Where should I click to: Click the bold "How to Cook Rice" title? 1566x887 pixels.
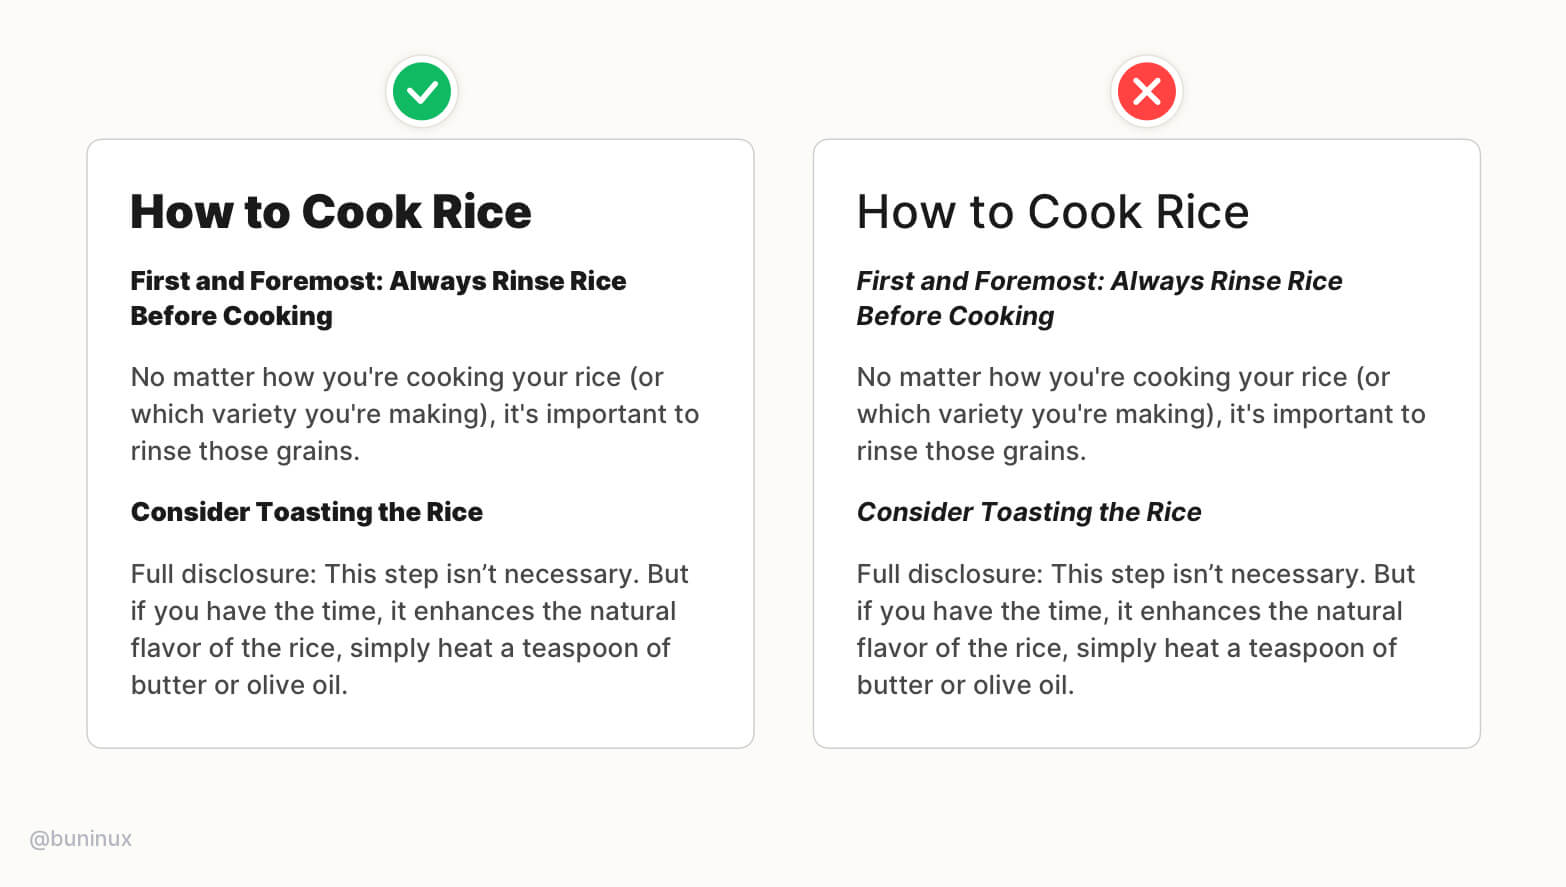coord(331,212)
